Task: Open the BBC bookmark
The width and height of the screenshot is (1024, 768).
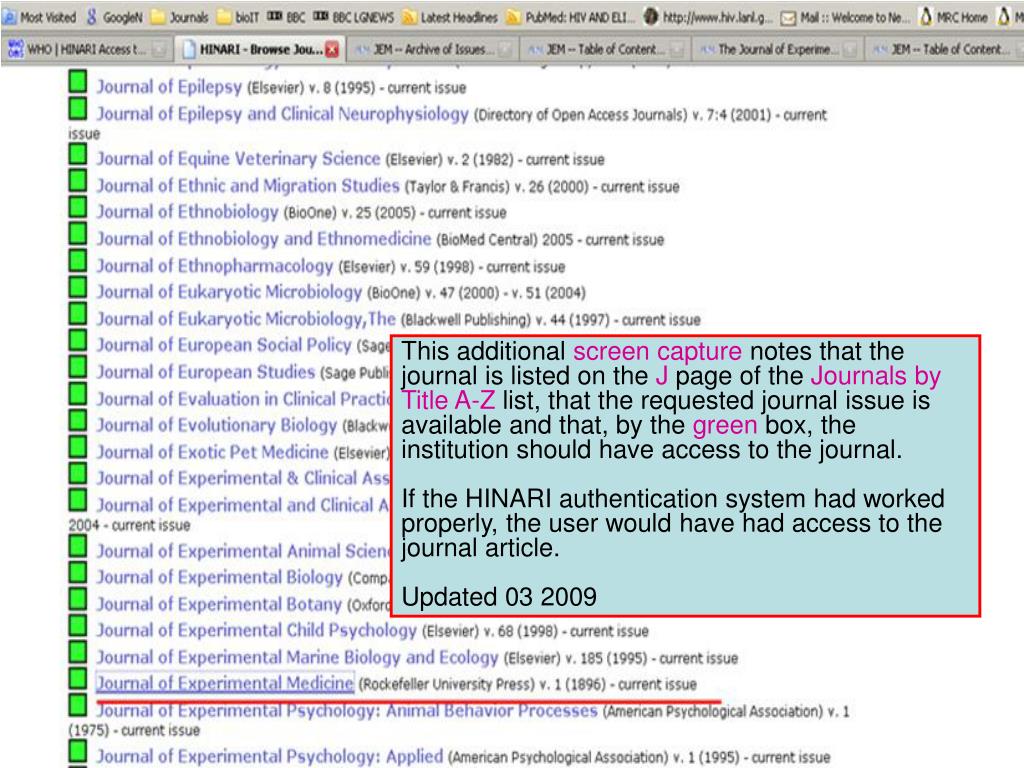Action: point(286,17)
